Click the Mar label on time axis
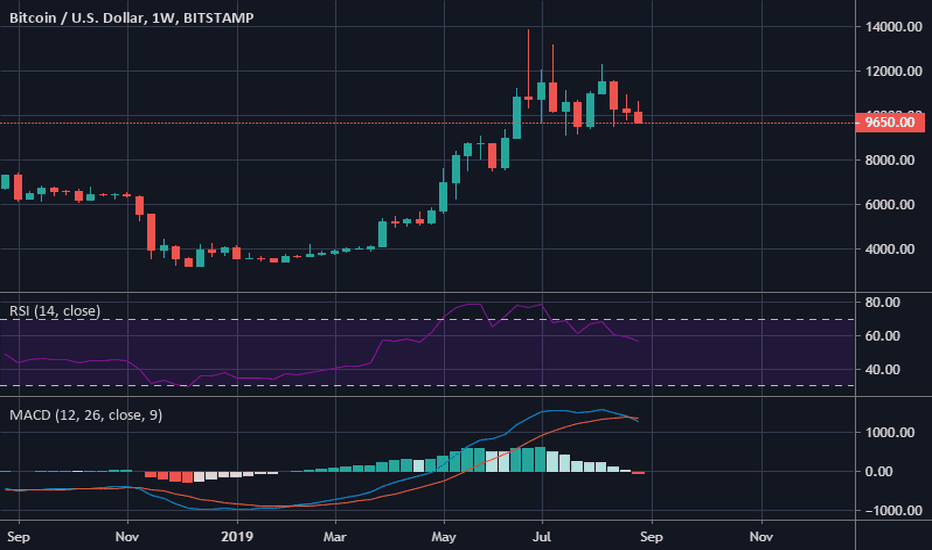The height and width of the screenshot is (550, 932). pyautogui.click(x=335, y=537)
